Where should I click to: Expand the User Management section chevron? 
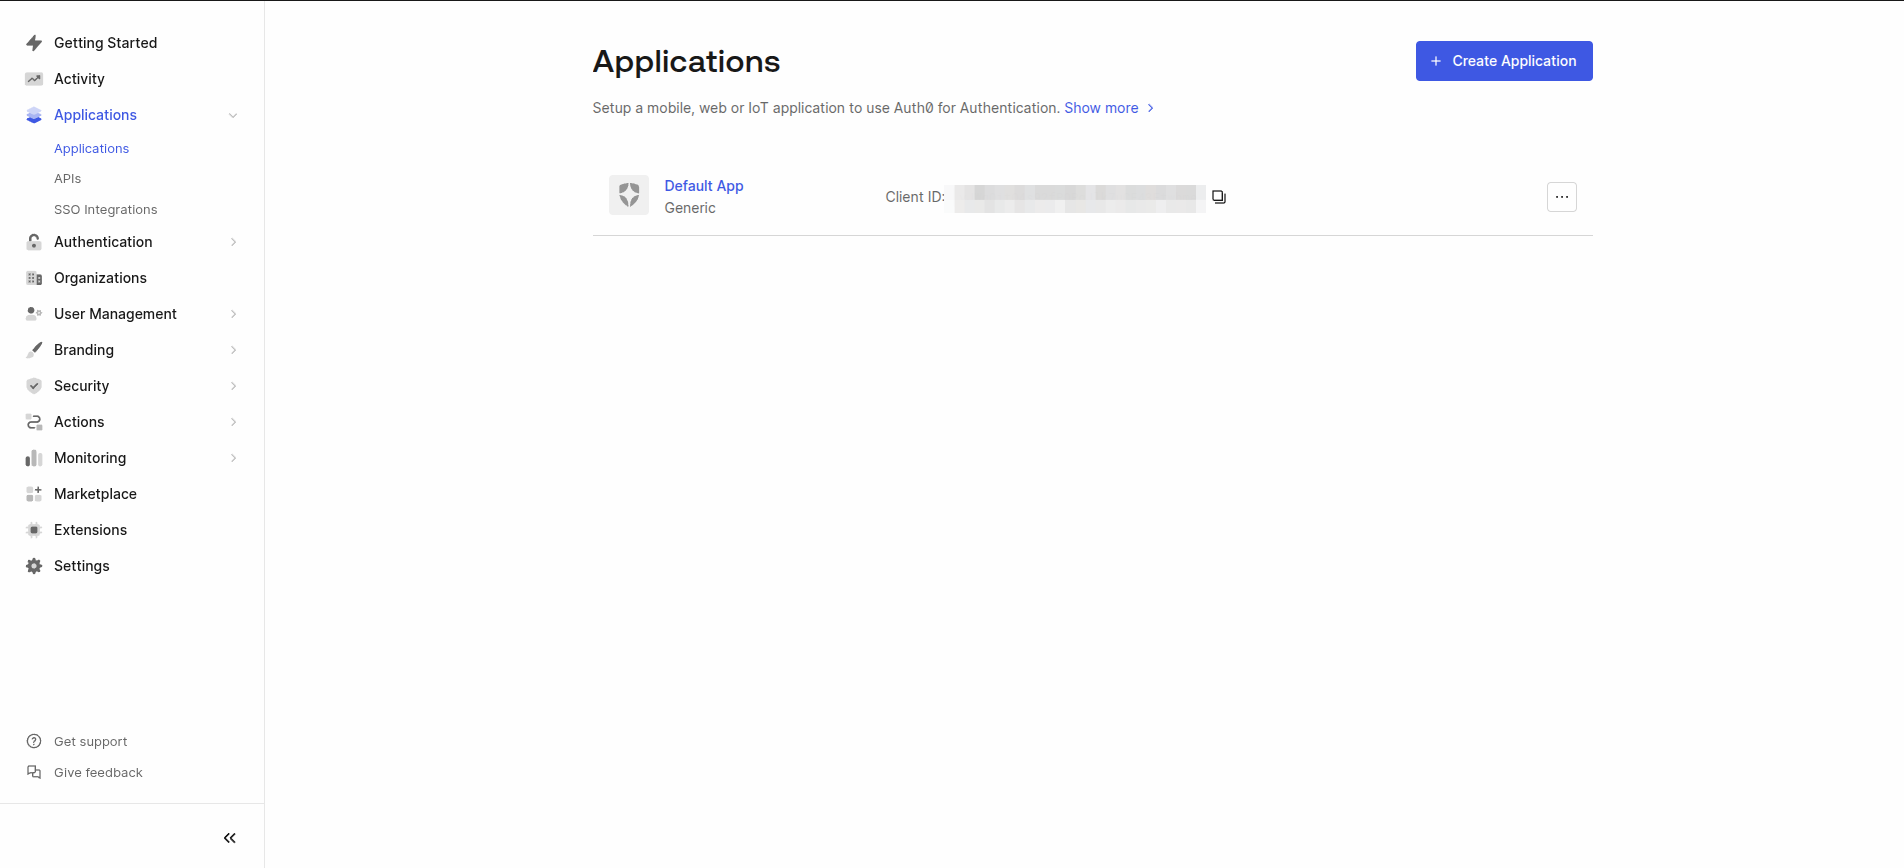click(233, 314)
